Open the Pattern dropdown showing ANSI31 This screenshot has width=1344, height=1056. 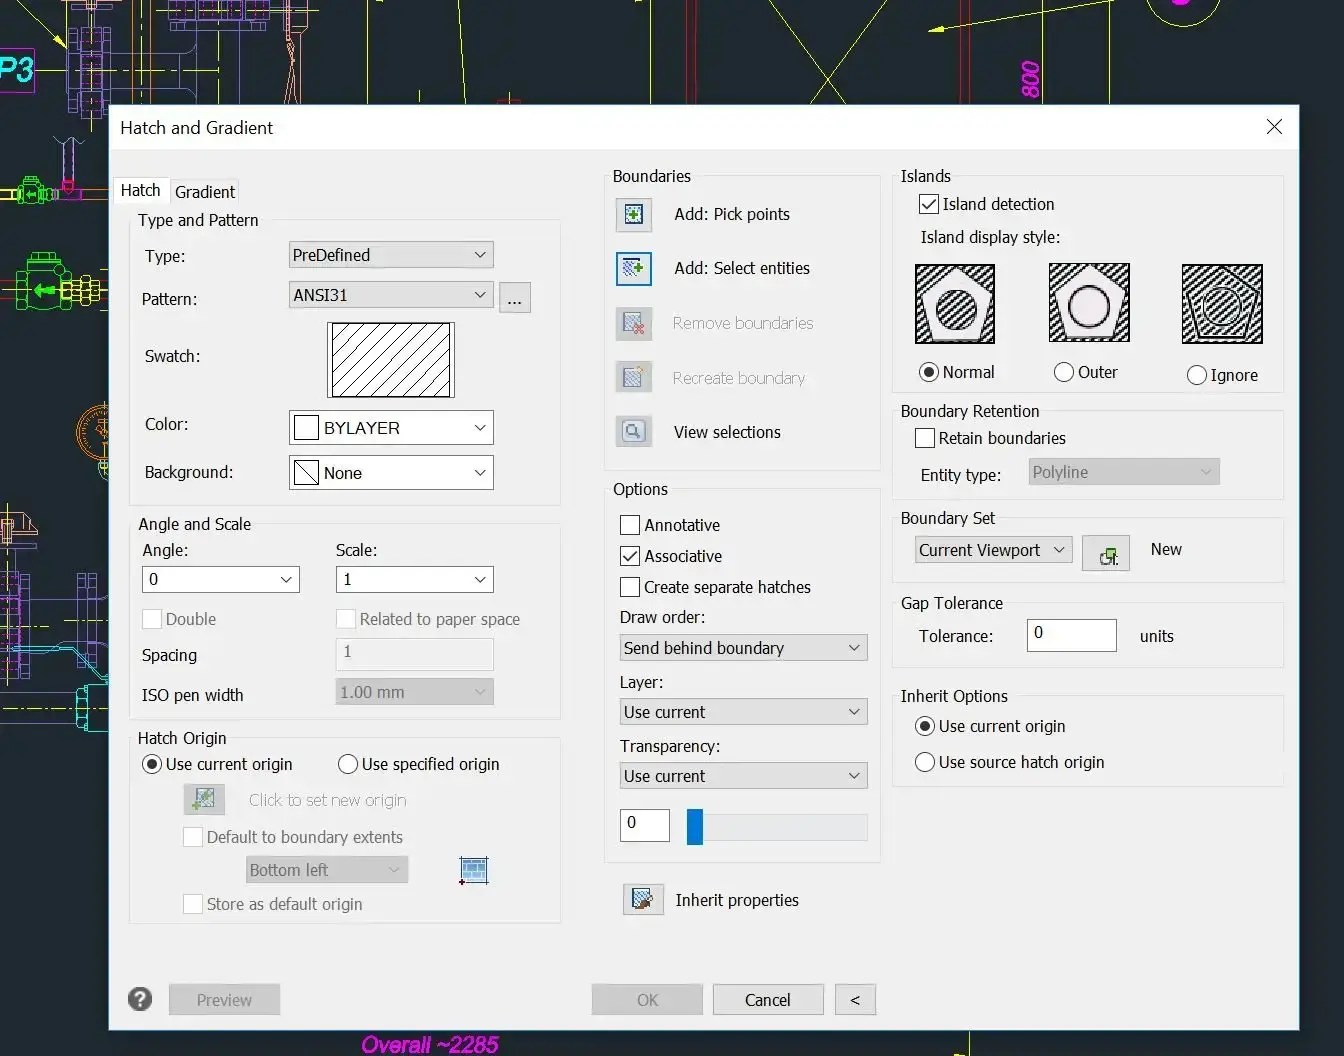[x=391, y=295]
